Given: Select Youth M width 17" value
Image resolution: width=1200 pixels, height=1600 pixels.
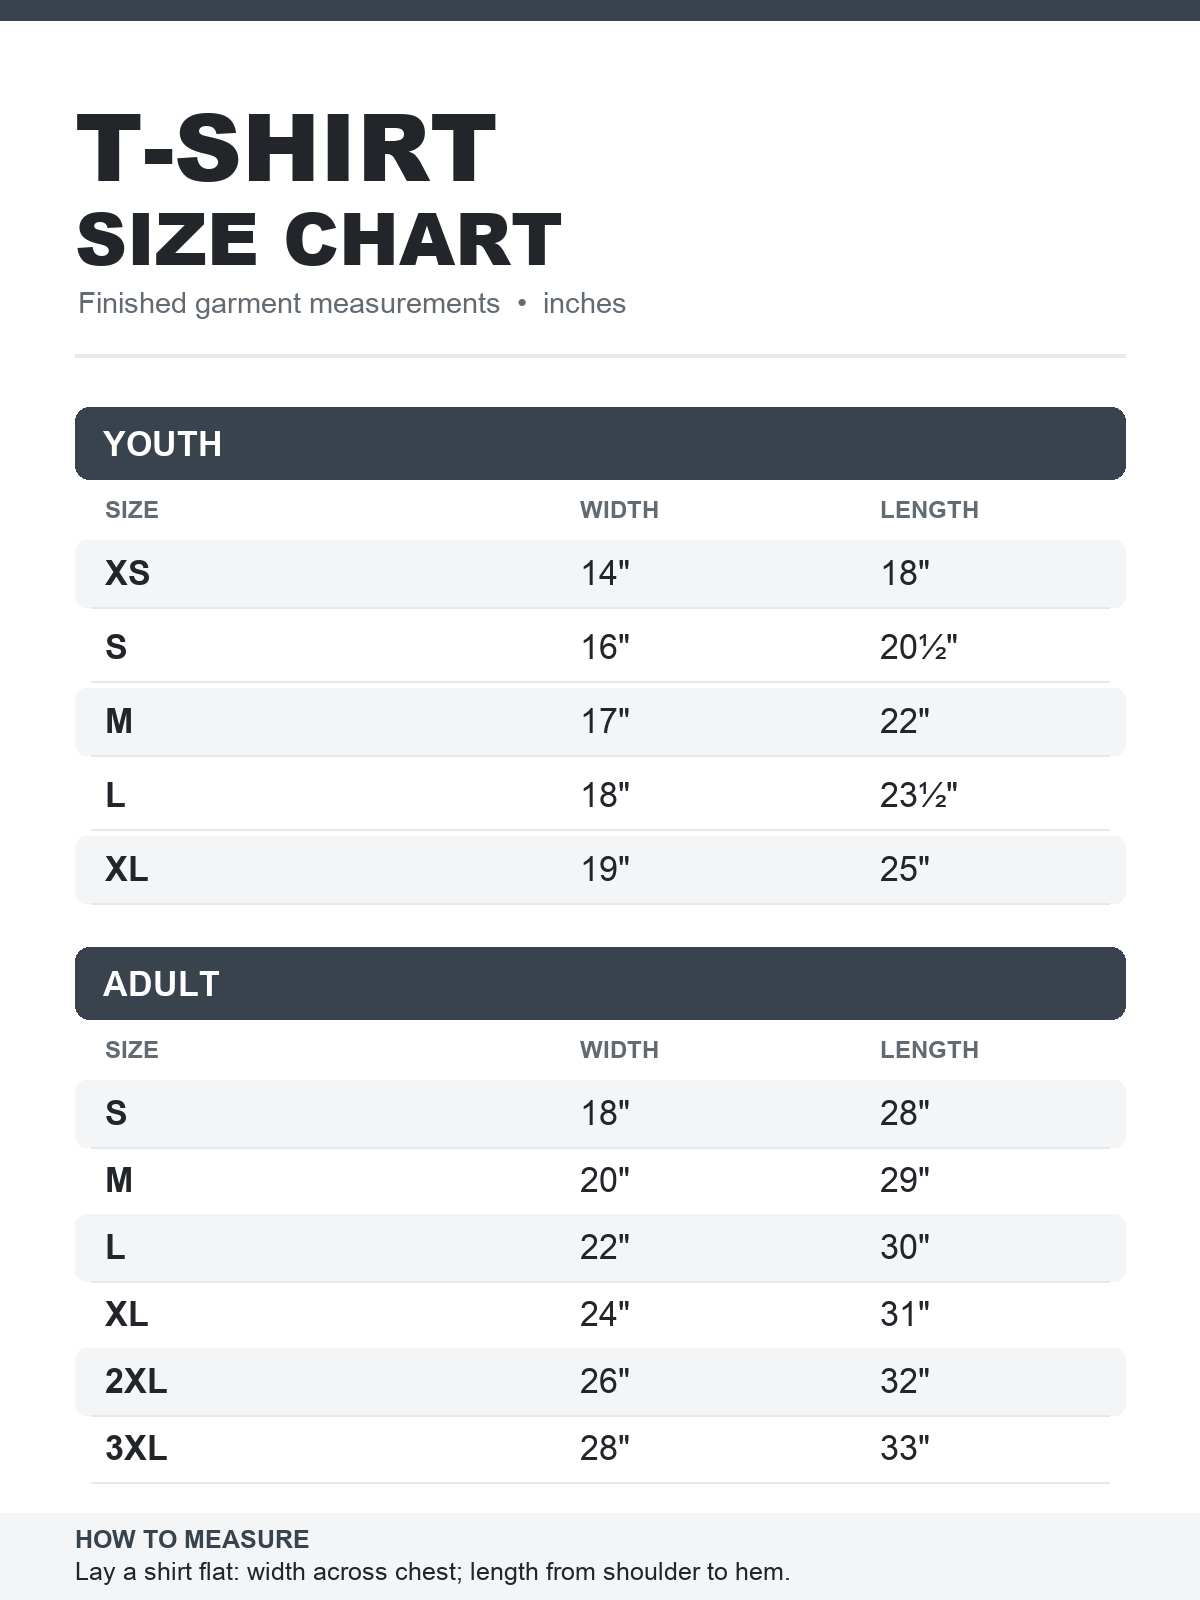Looking at the screenshot, I should [605, 721].
